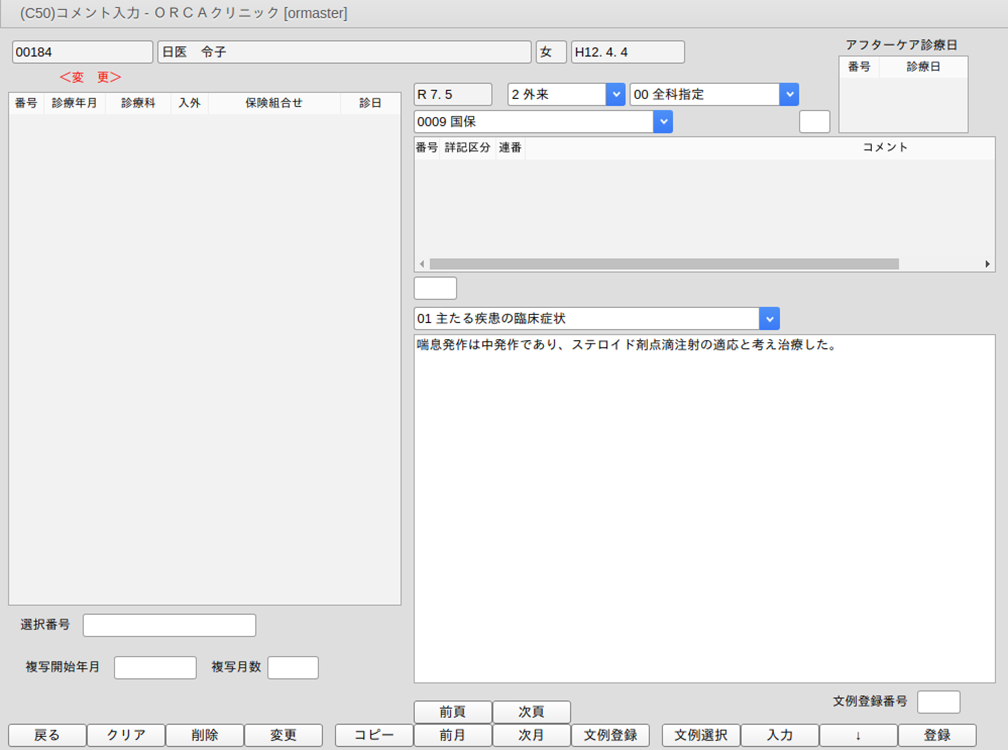The image size is (1008, 750).
Task: Expand the 00 全科指定 department dropdown
Action: tap(789, 94)
